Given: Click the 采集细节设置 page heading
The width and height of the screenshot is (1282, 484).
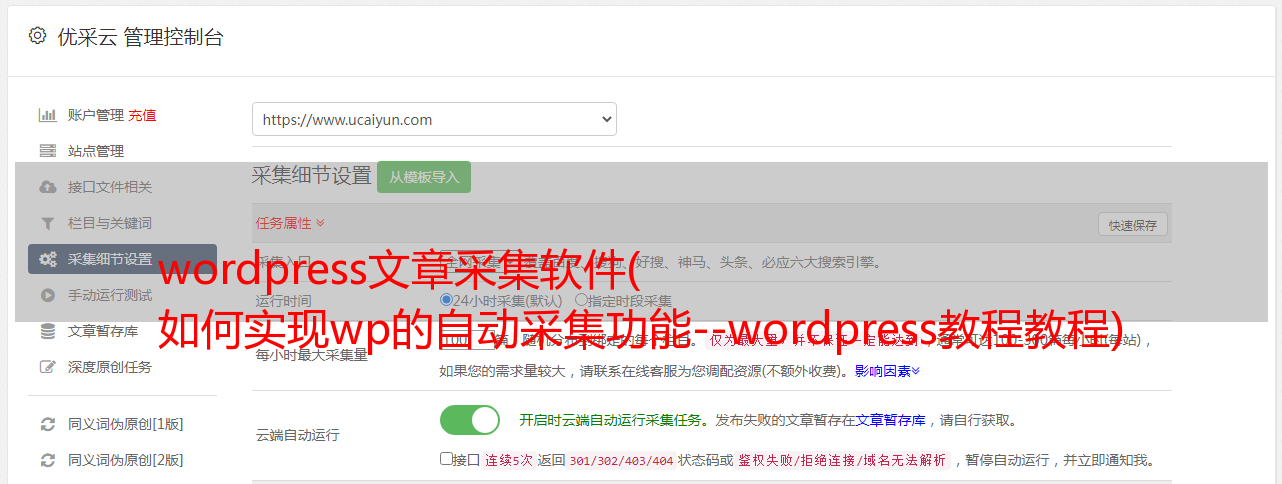Looking at the screenshot, I should tap(312, 176).
